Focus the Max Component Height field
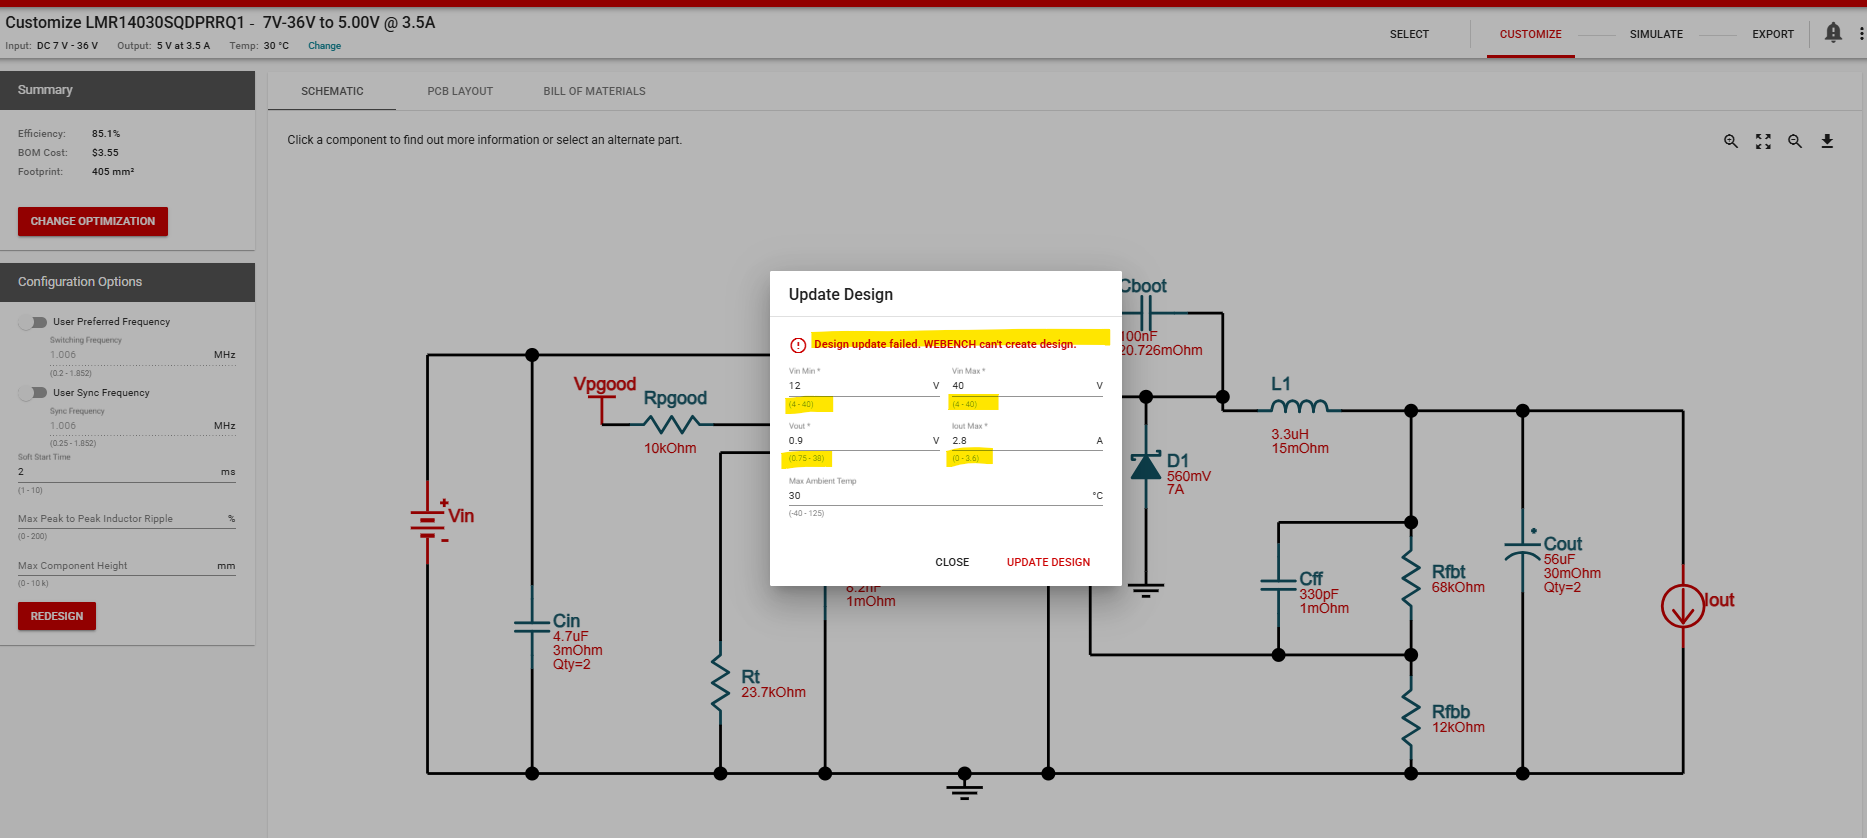The height and width of the screenshot is (838, 1867). point(127,566)
